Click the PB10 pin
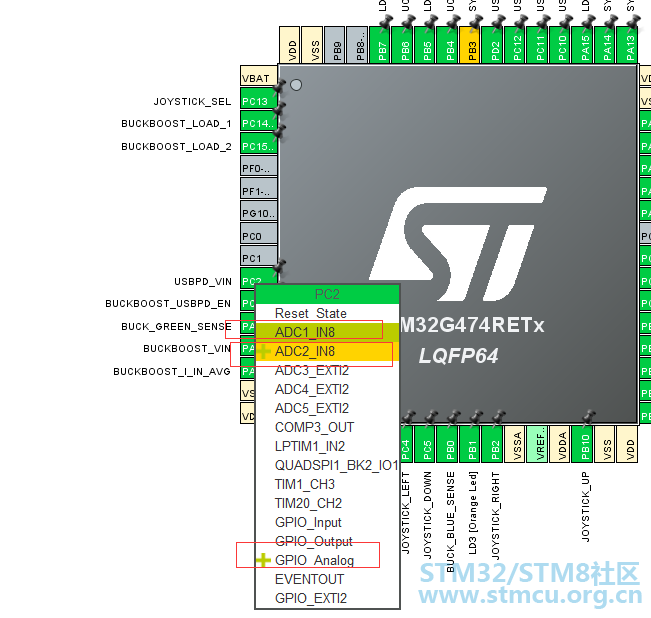The width and height of the screenshot is (651, 618). pos(582,444)
